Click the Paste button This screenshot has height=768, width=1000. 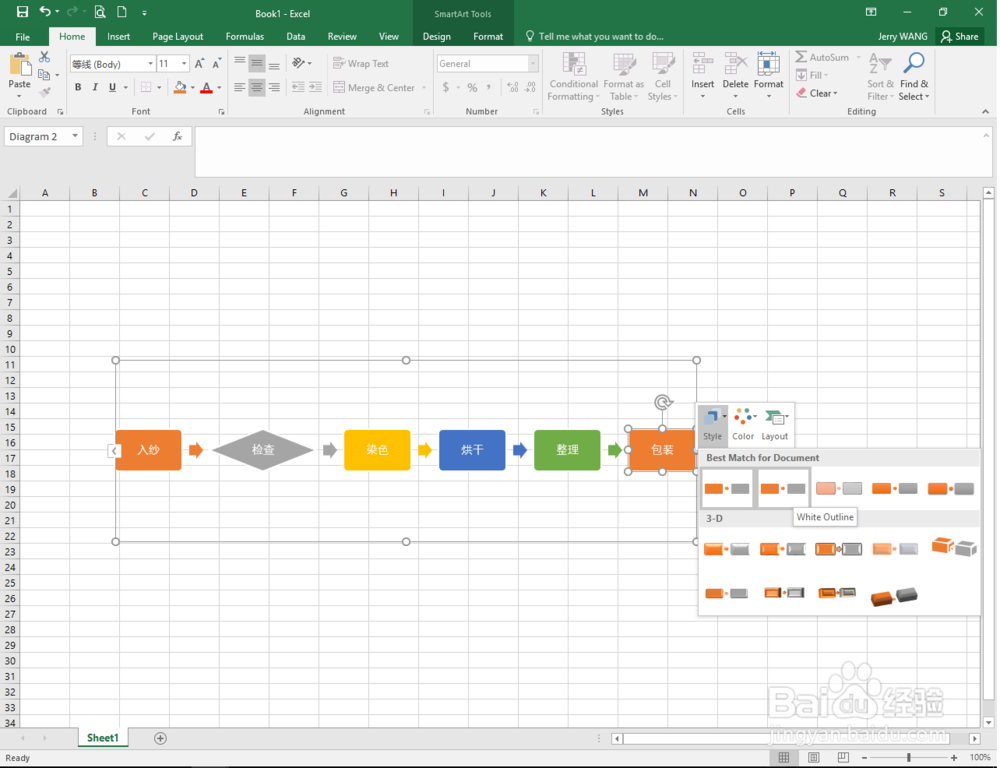point(19,75)
